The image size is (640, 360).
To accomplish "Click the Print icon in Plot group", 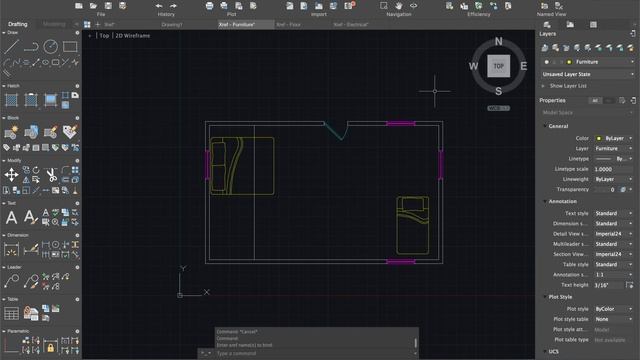I will click(x=209, y=6).
